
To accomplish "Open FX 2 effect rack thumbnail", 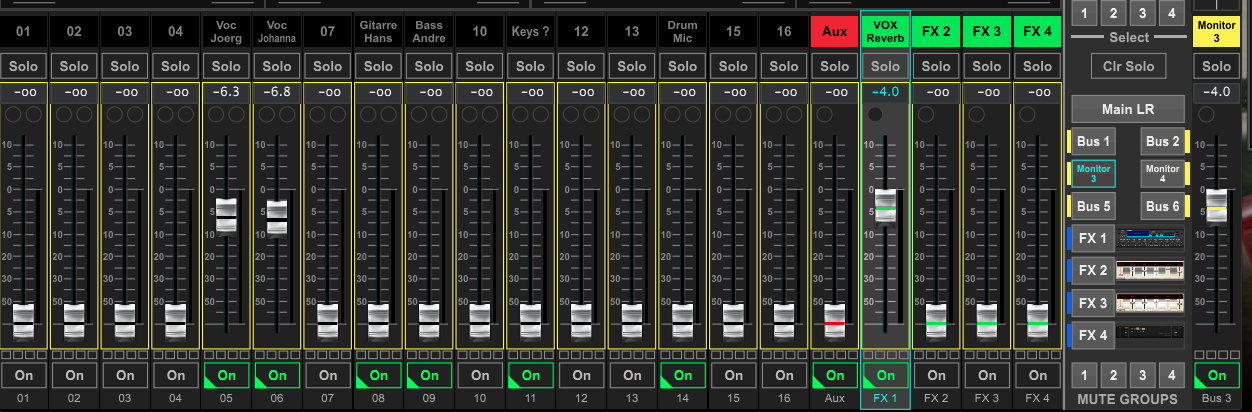I will click(x=1149, y=271).
